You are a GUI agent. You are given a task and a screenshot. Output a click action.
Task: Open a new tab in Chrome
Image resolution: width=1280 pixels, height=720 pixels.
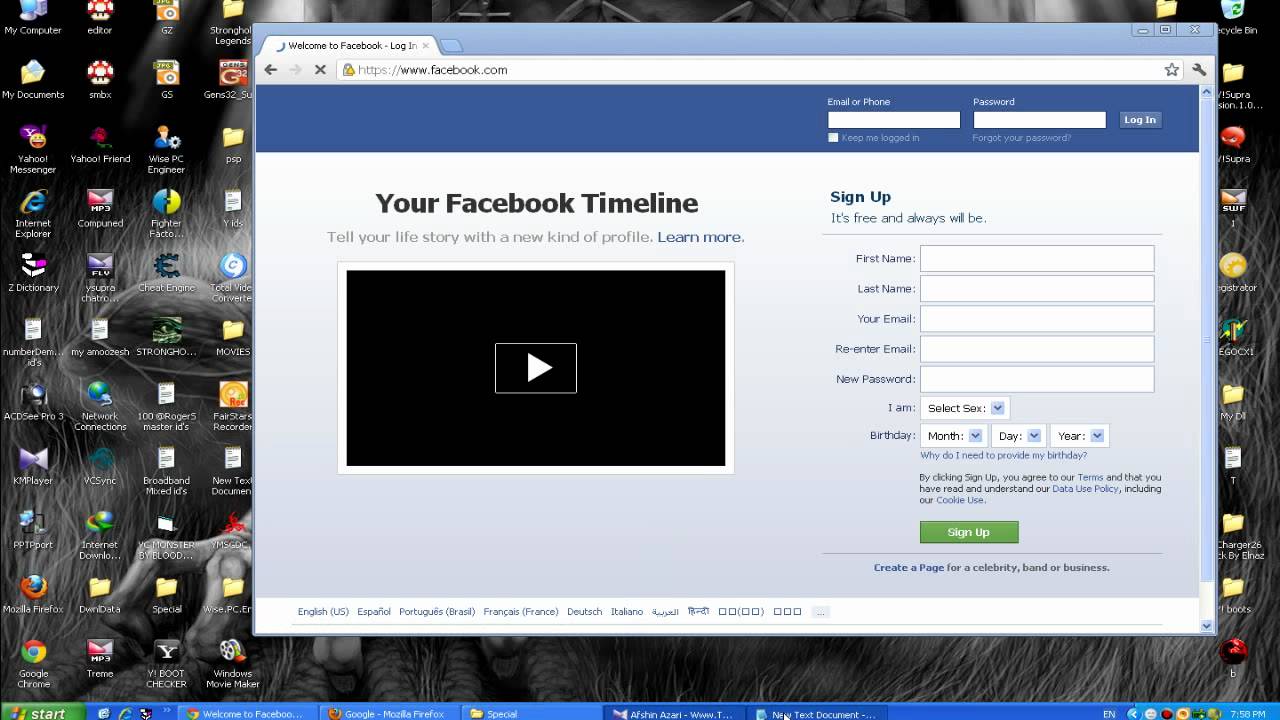click(451, 46)
